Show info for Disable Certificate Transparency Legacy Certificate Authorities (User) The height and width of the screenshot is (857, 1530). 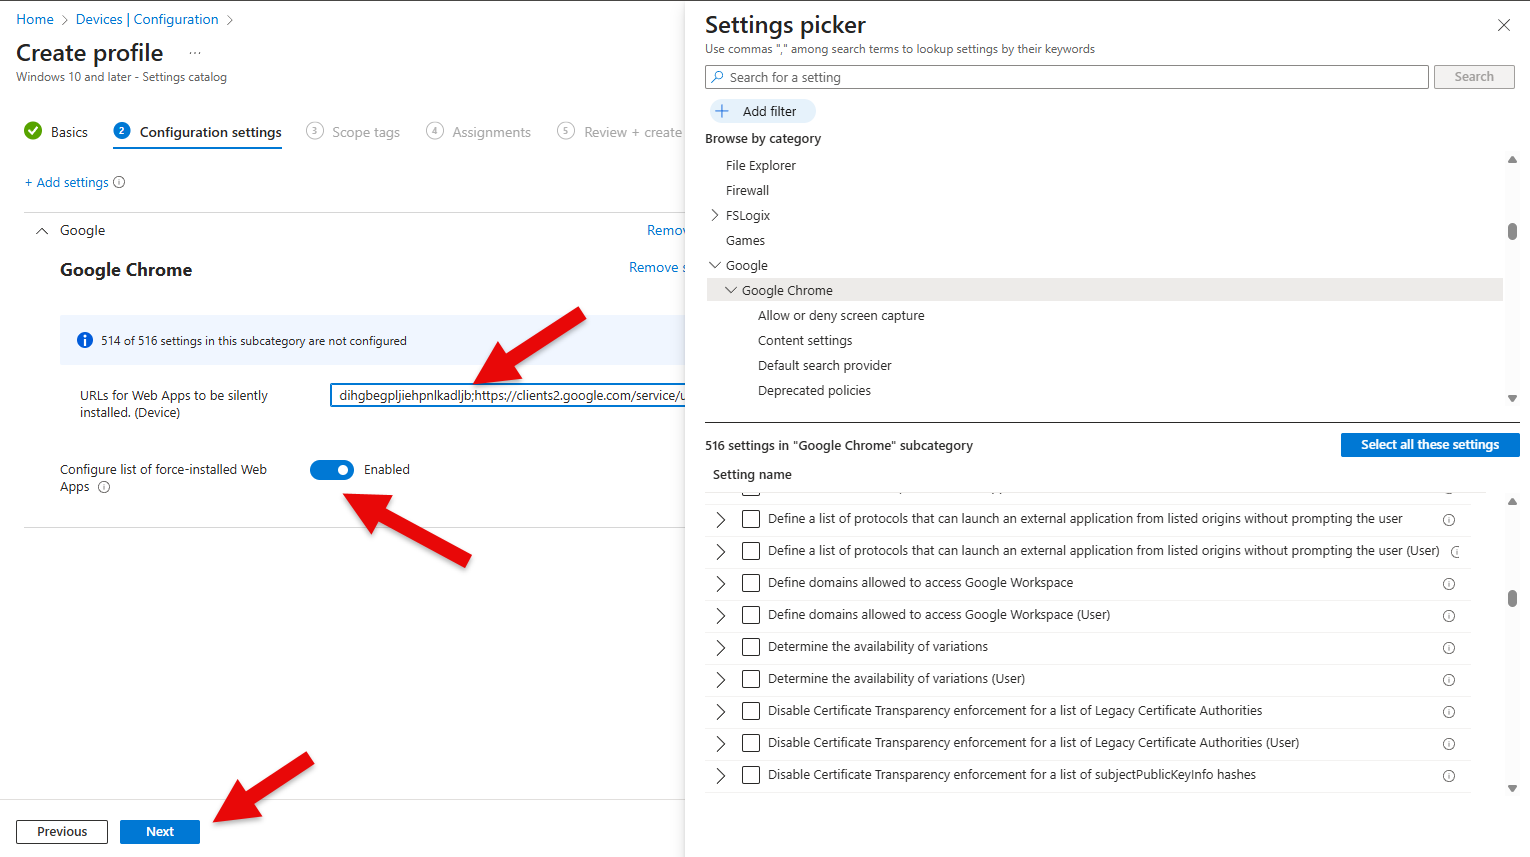coord(1449,744)
